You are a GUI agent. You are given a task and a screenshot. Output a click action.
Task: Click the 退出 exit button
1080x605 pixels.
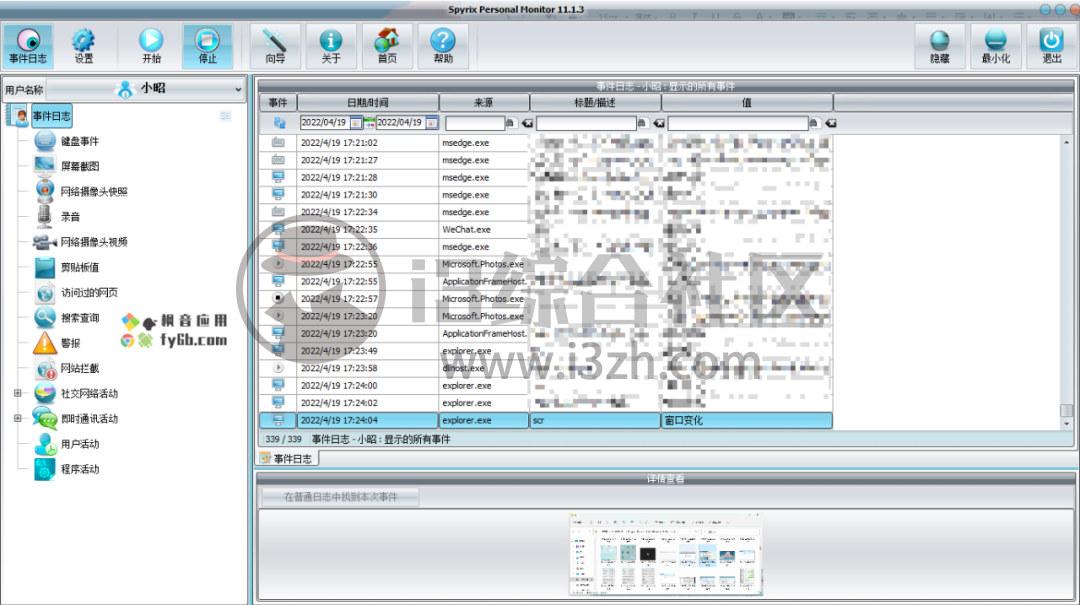pyautogui.click(x=1051, y=46)
